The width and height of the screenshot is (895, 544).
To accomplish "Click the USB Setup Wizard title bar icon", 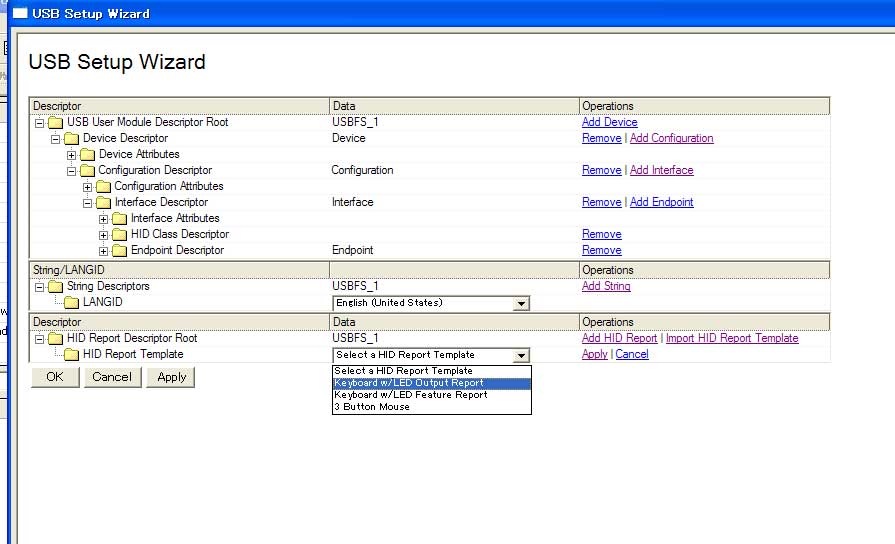I will (x=20, y=14).
